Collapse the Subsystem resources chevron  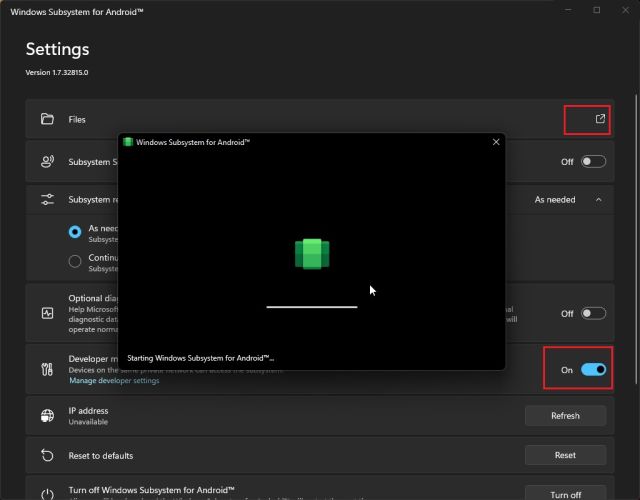pyautogui.click(x=599, y=199)
